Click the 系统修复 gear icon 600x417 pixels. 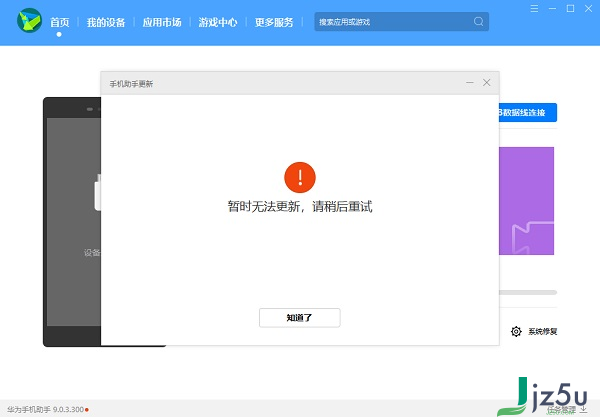pyautogui.click(x=516, y=331)
